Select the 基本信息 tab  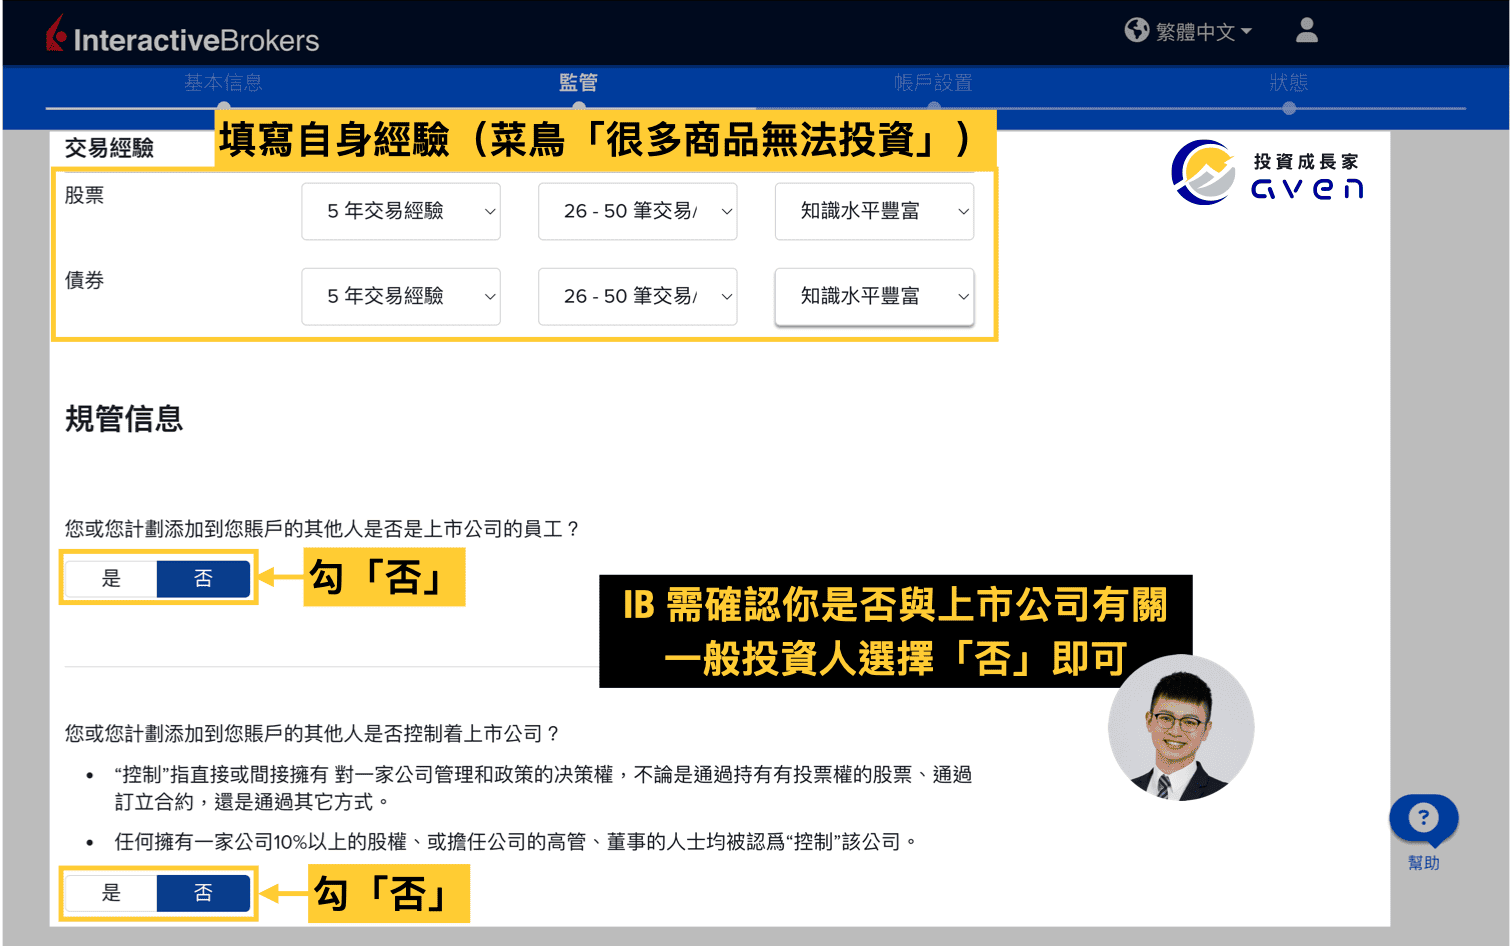click(222, 83)
